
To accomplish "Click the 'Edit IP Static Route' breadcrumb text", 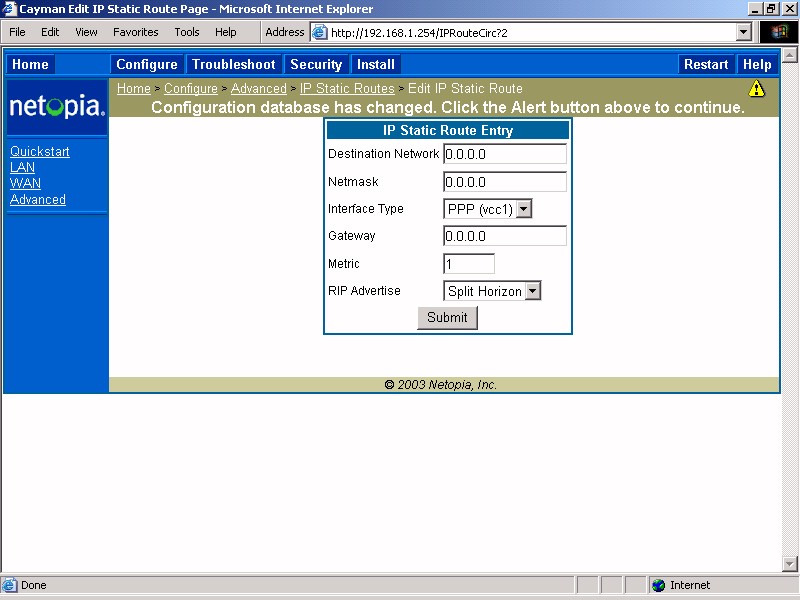I will (x=465, y=88).
